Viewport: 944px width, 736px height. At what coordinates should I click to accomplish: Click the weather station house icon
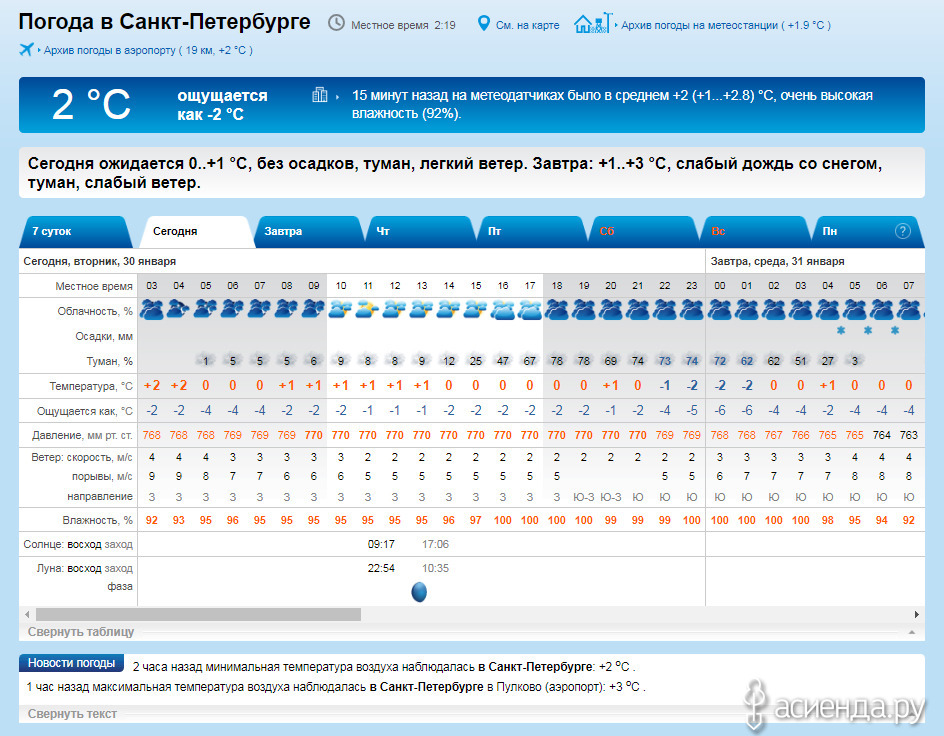[593, 23]
